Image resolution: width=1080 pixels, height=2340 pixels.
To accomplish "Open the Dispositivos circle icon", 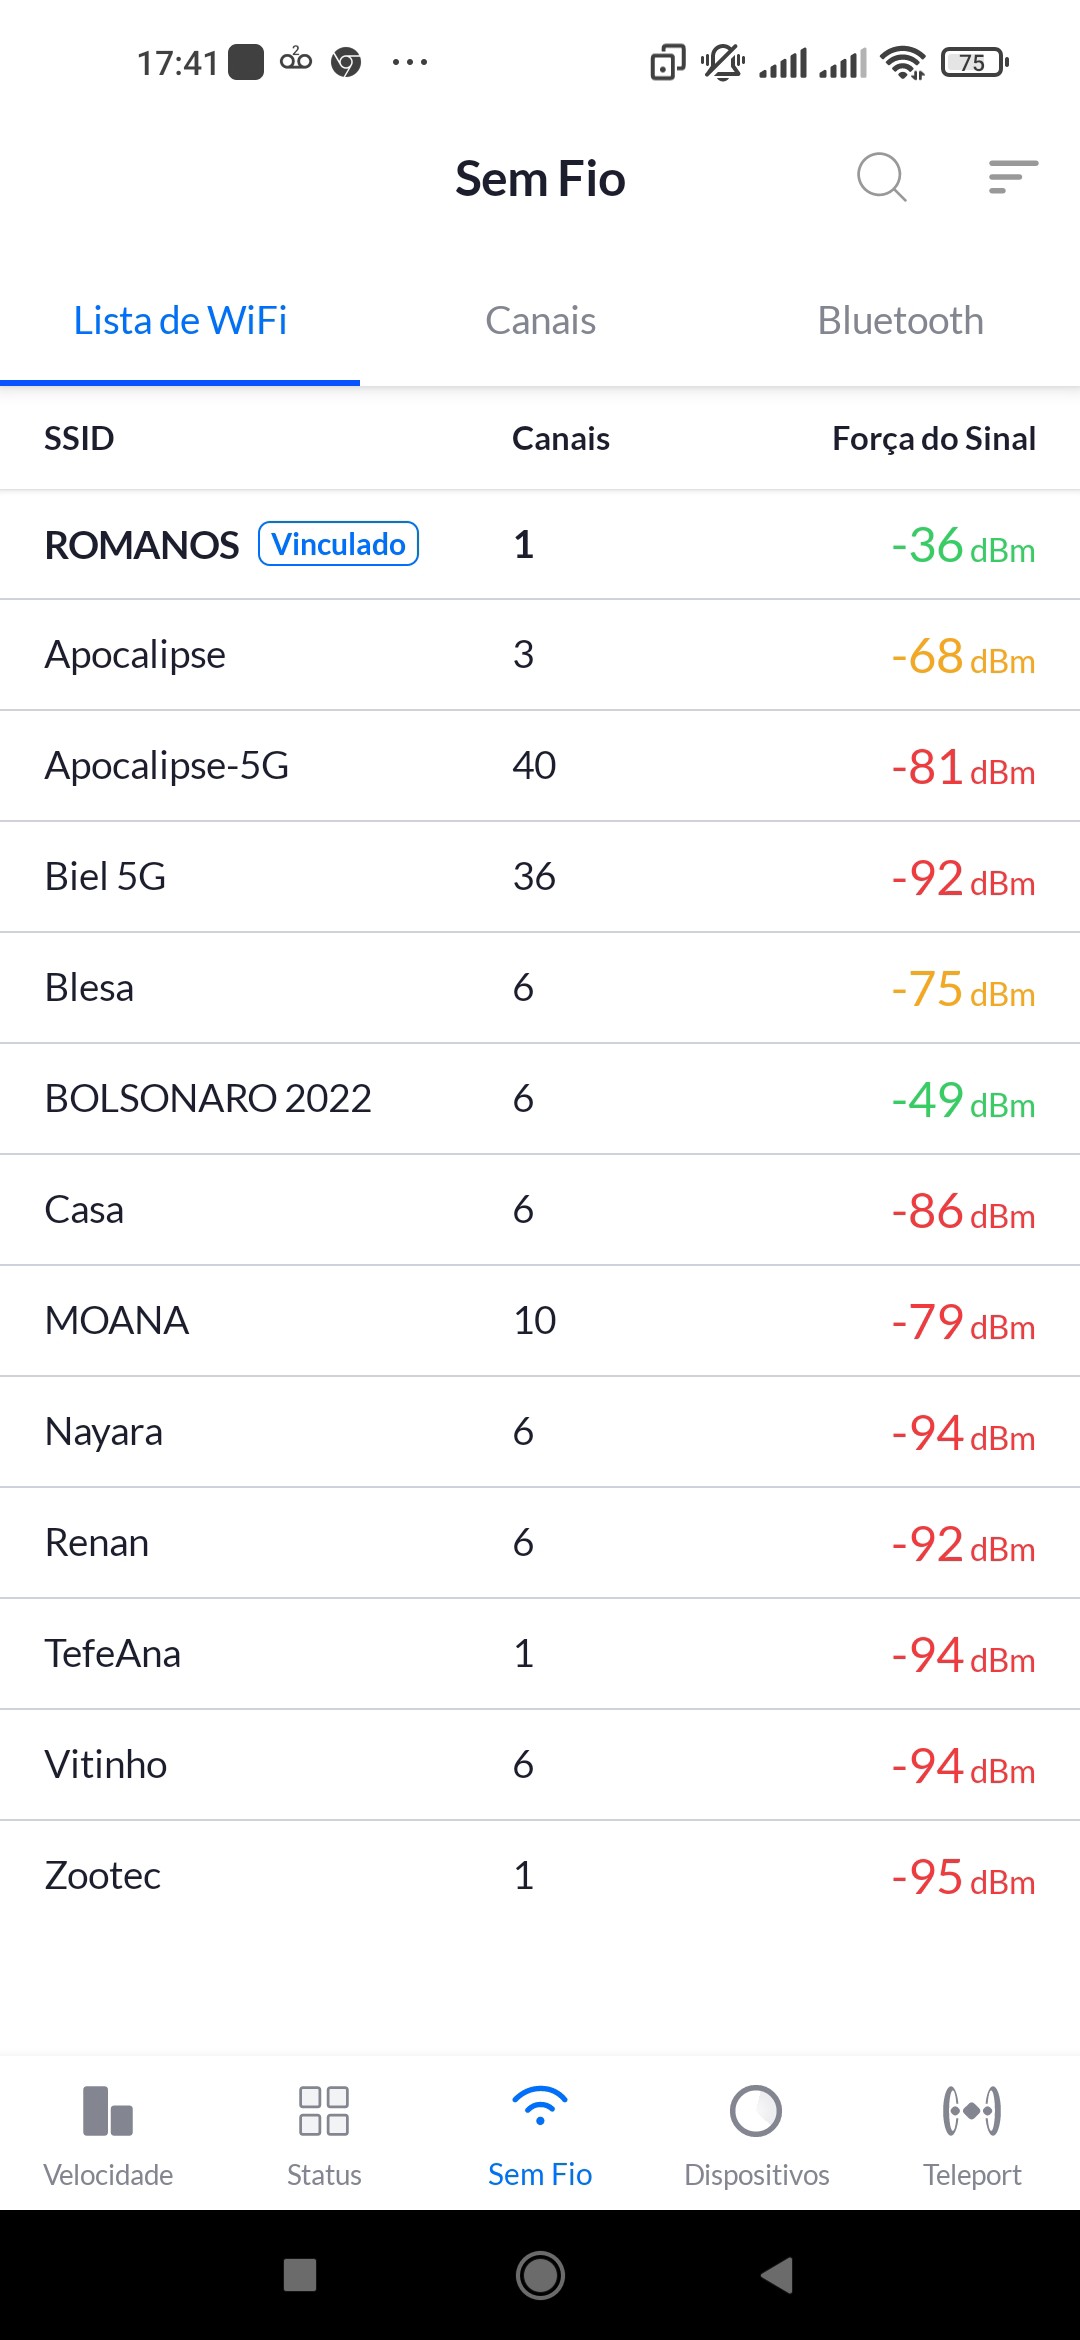I will (x=756, y=2110).
